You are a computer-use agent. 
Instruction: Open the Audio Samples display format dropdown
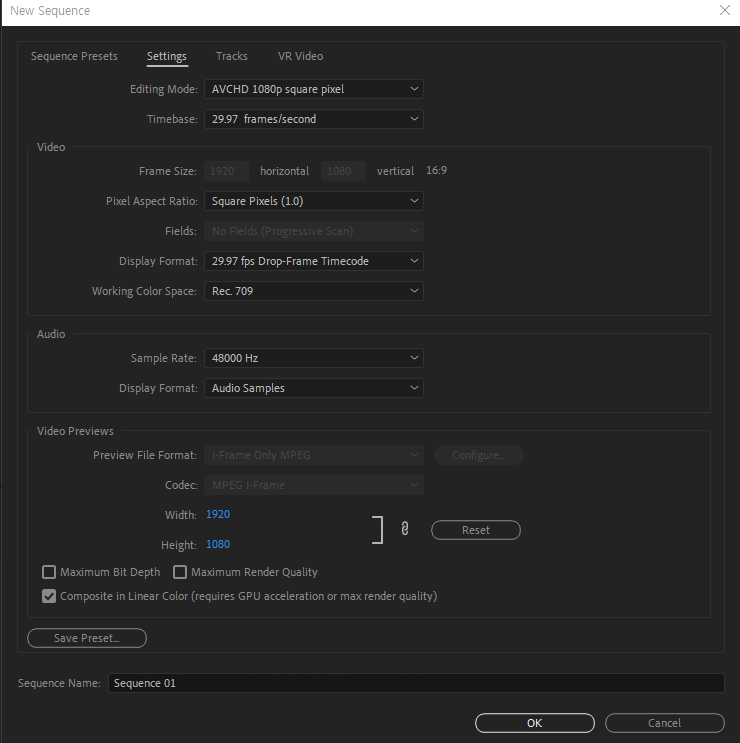pos(314,388)
